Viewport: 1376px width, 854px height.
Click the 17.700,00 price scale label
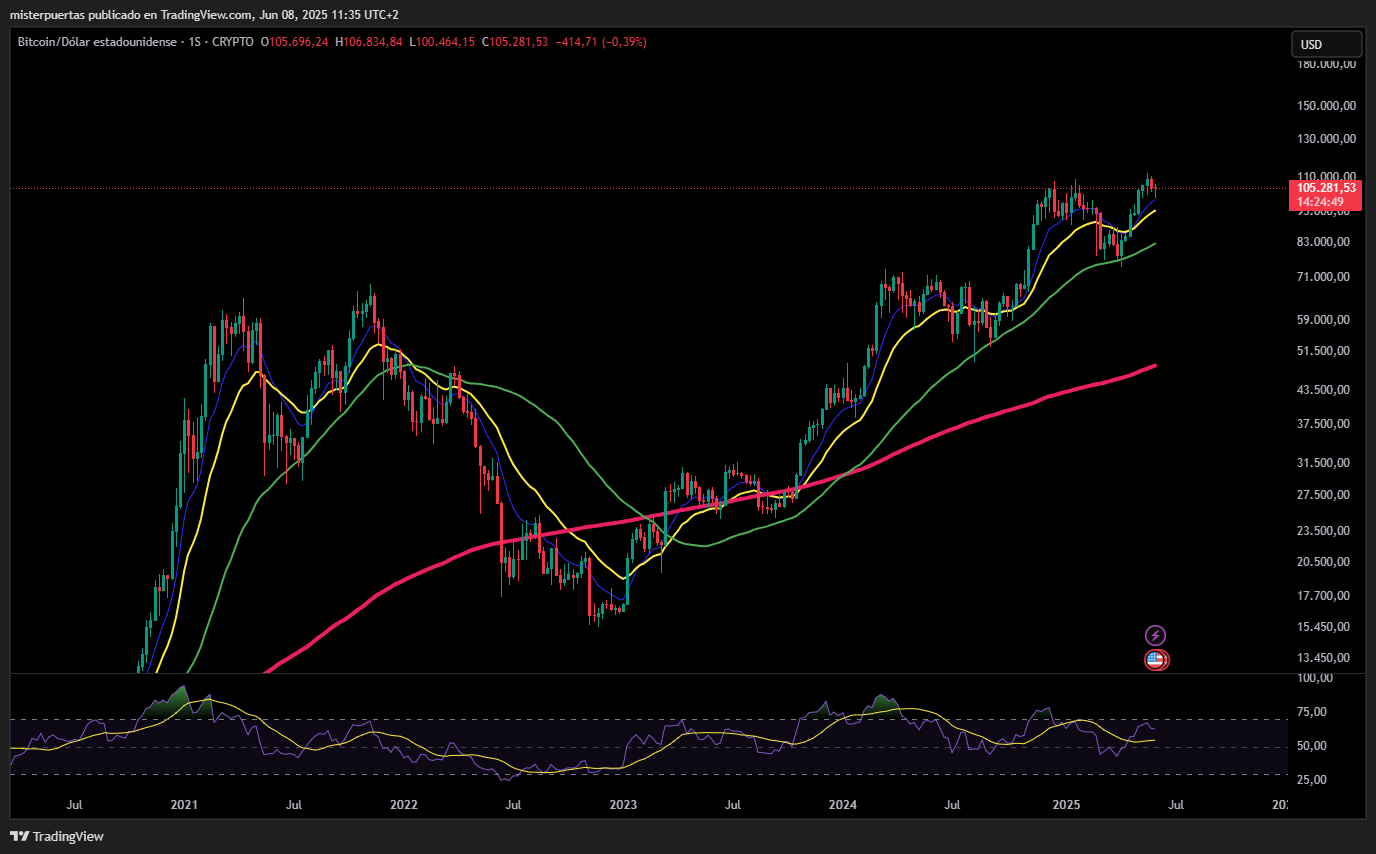tap(1325, 596)
